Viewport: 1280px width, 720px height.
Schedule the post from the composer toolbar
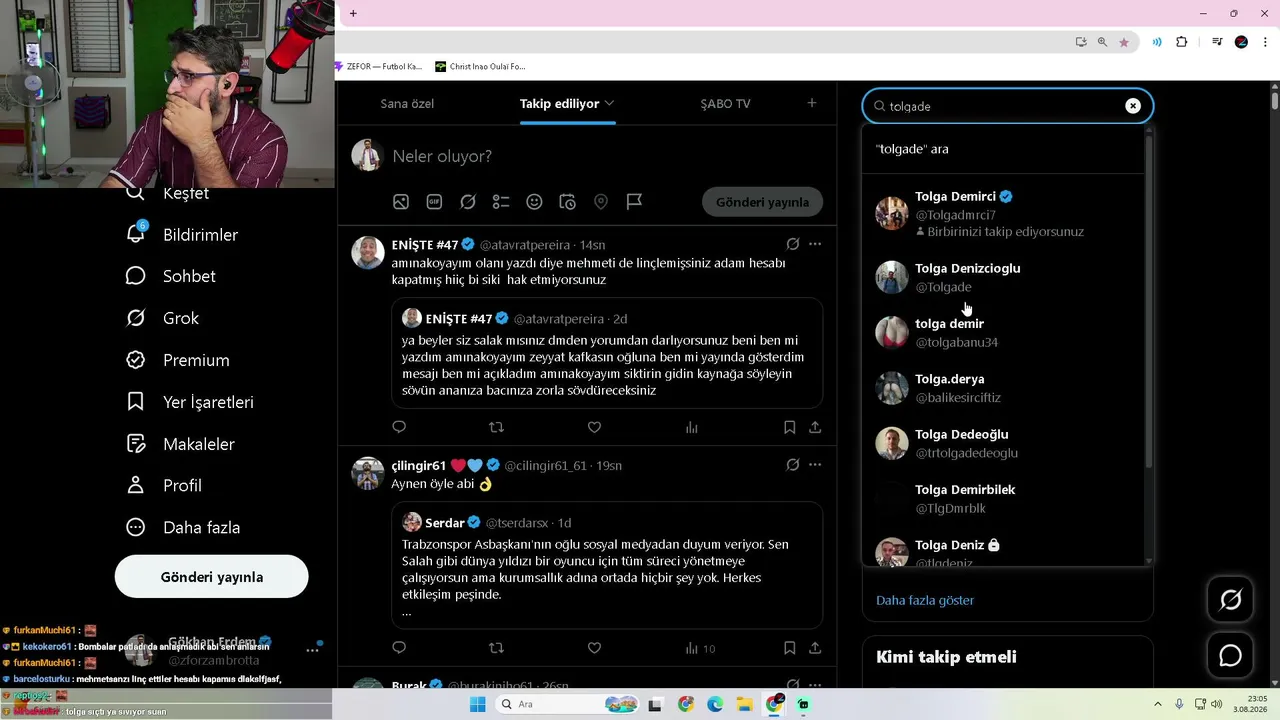(567, 202)
